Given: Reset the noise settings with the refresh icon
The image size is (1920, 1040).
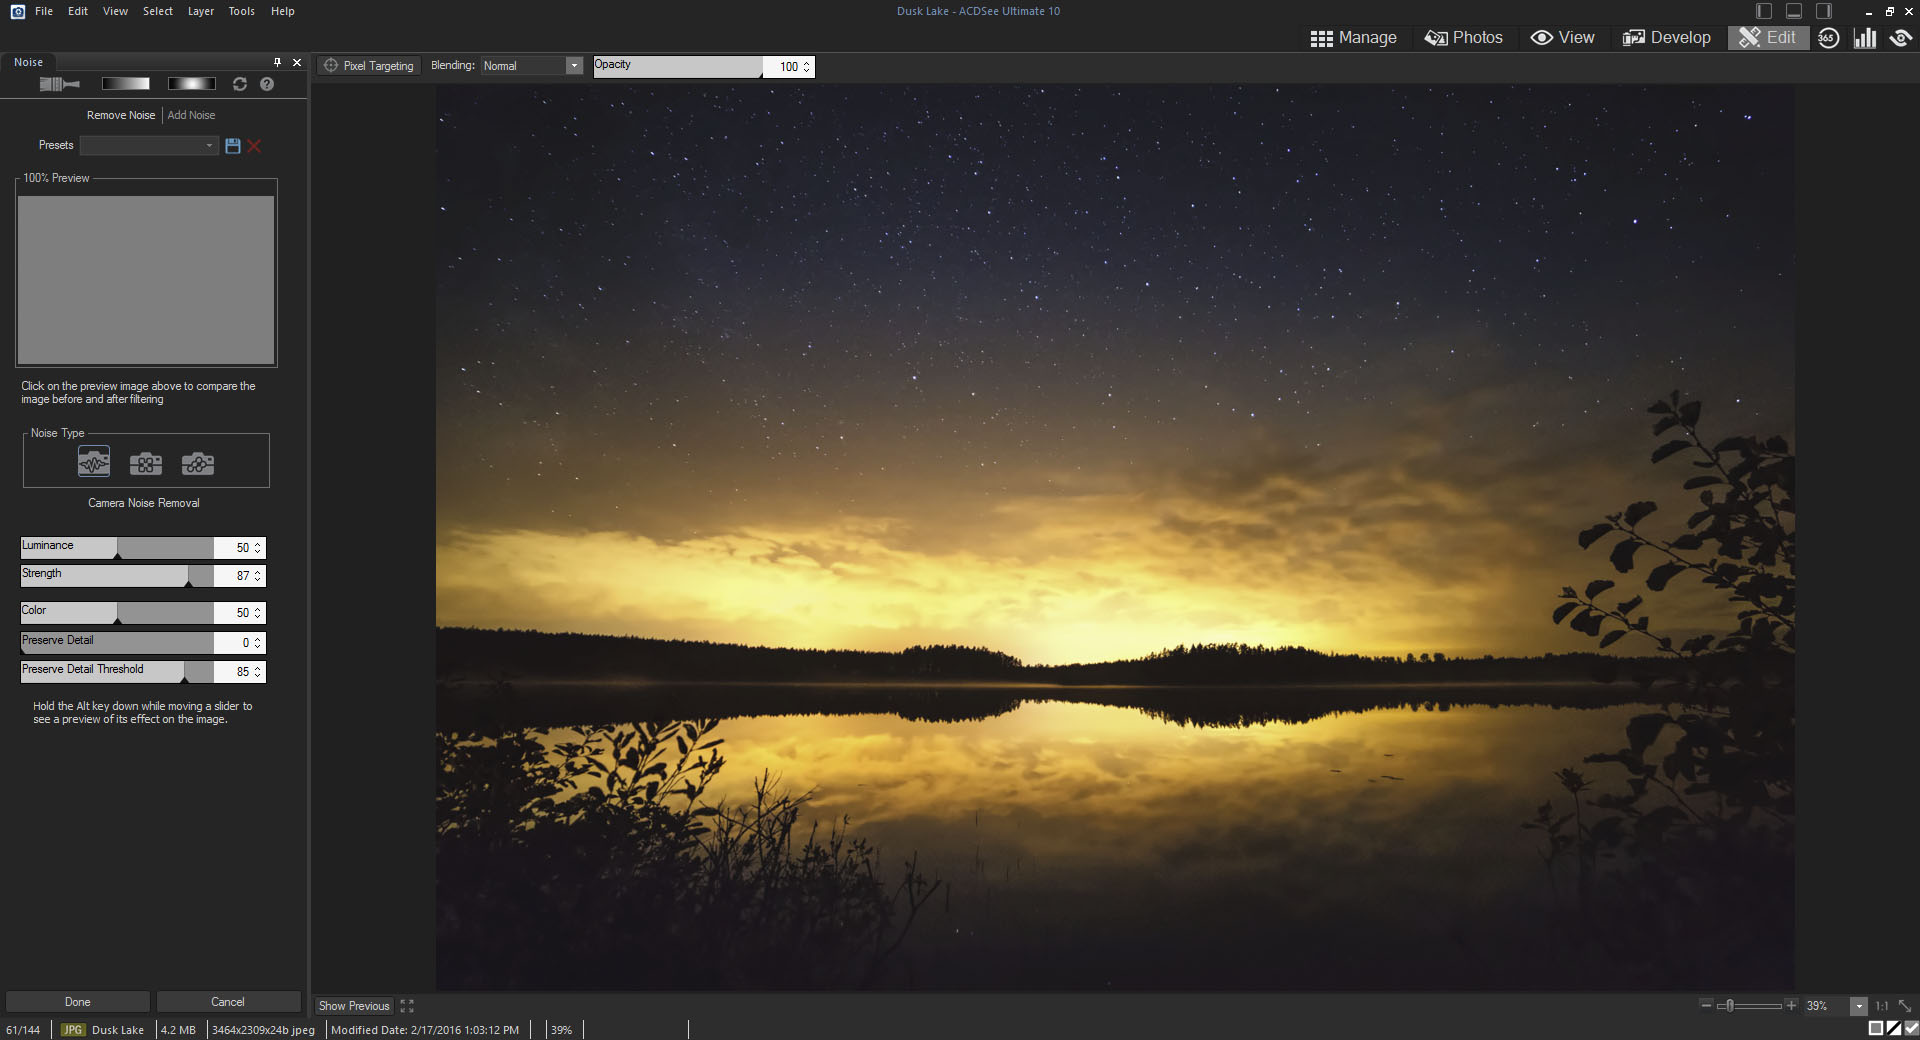Looking at the screenshot, I should click(240, 84).
